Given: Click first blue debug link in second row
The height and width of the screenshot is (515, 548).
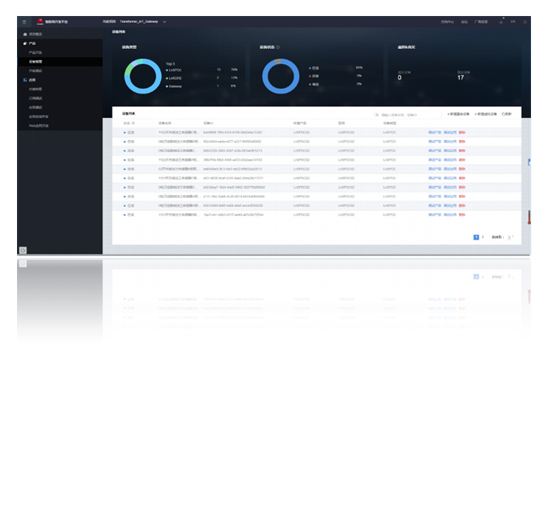Looking at the screenshot, I should [x=434, y=142].
